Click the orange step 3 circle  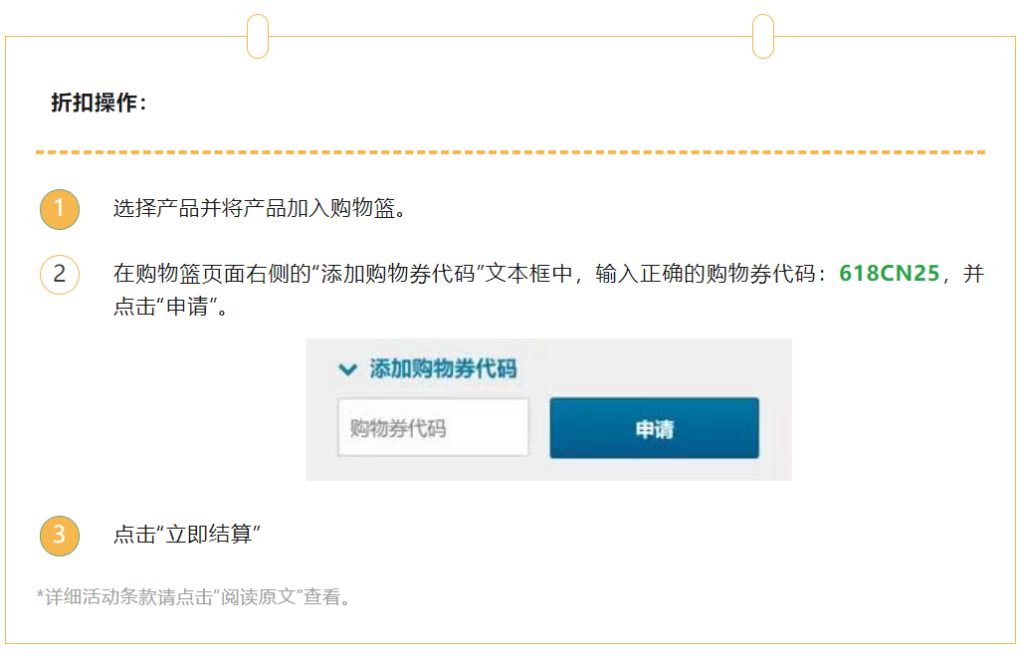pos(59,535)
